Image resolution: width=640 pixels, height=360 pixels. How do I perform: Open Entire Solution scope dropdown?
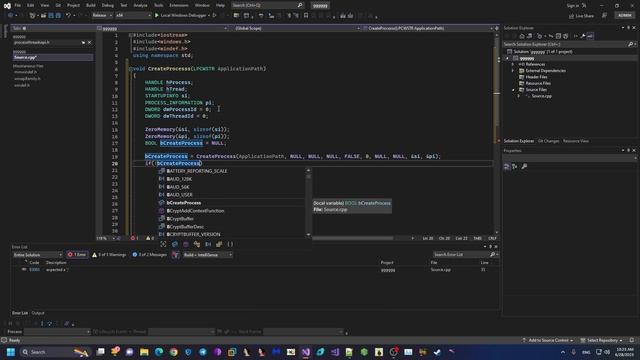[38, 255]
